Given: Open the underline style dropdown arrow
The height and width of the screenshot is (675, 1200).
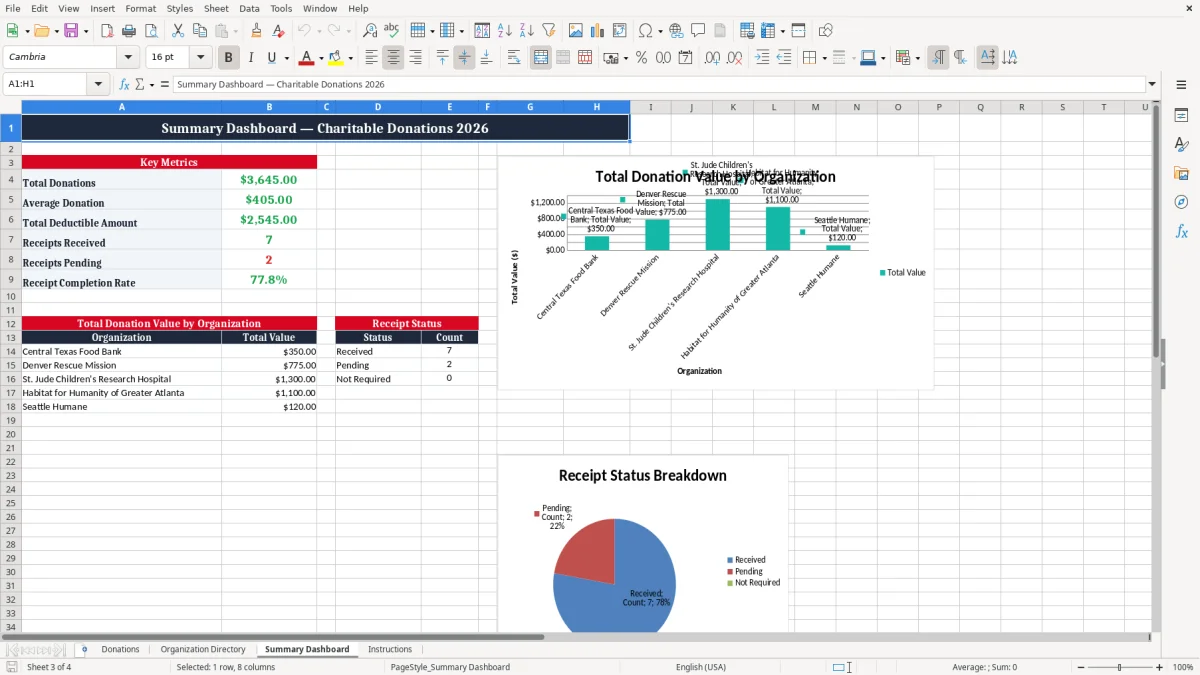Looking at the screenshot, I should (286, 58).
